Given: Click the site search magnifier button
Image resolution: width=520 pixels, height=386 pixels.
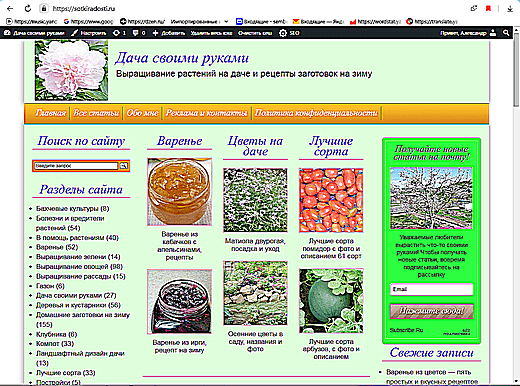Looking at the screenshot, I should coord(124,166).
